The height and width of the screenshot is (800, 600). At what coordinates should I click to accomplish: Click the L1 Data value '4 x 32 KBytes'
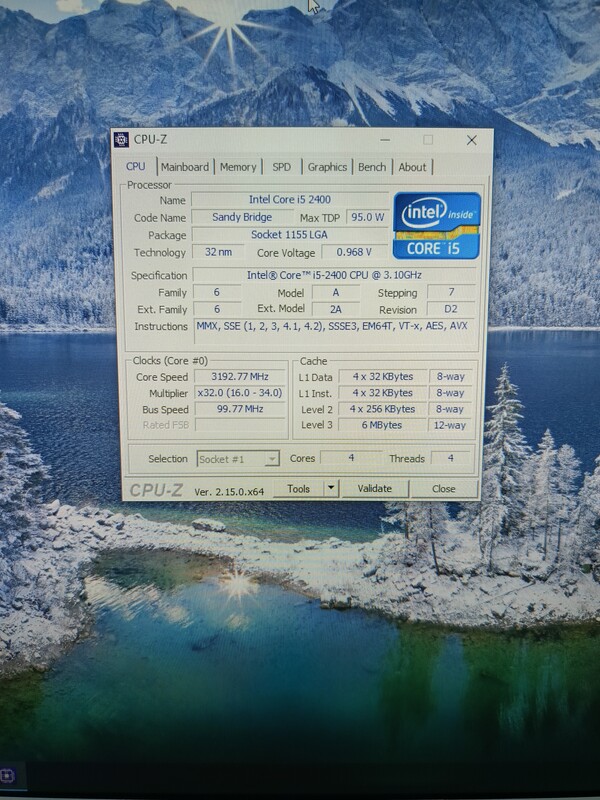(x=383, y=377)
